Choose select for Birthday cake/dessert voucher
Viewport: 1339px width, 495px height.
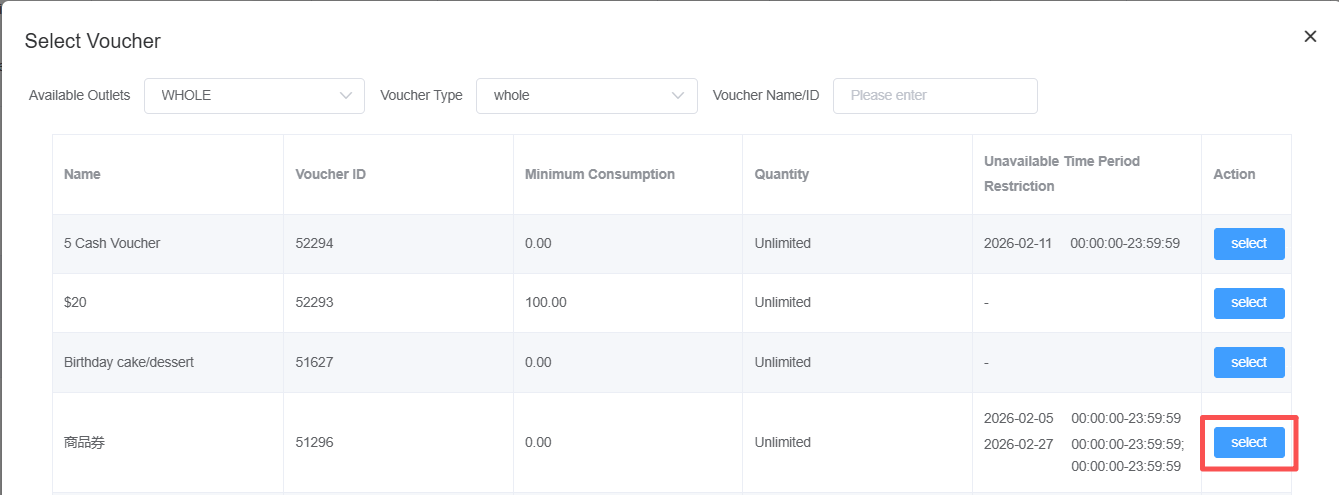(x=1248, y=363)
